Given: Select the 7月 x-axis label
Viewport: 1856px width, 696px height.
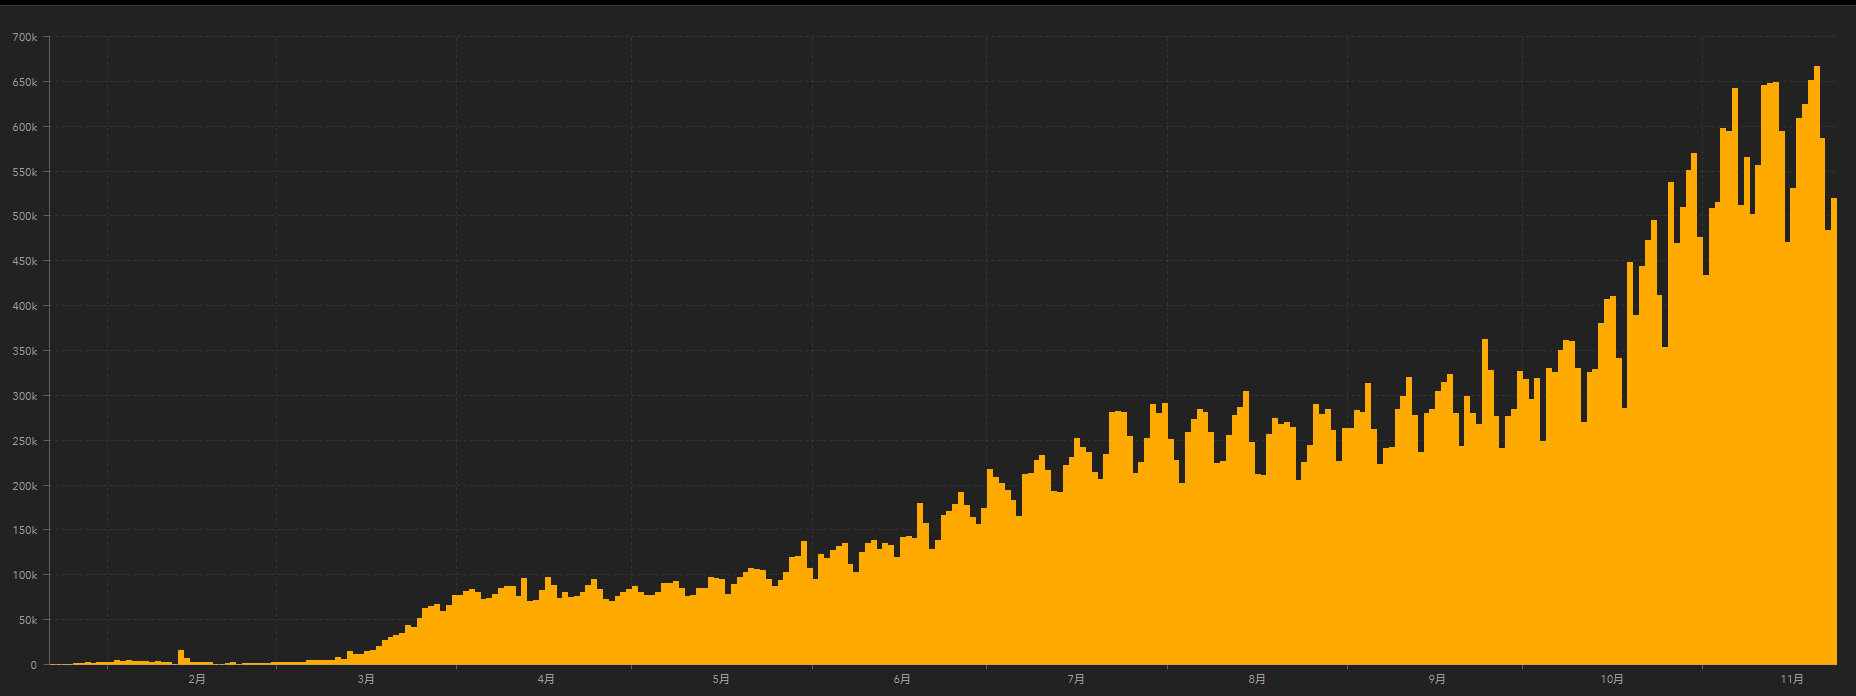Looking at the screenshot, I should click(1076, 680).
